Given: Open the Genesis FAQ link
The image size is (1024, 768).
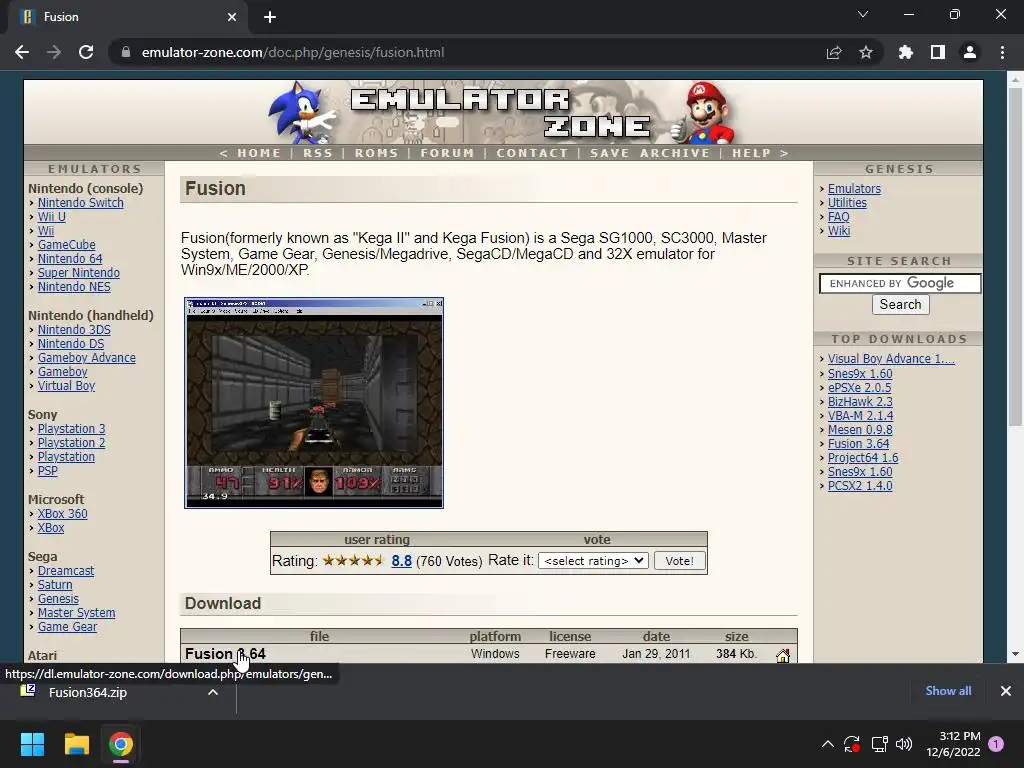Looking at the screenshot, I should 839,217.
